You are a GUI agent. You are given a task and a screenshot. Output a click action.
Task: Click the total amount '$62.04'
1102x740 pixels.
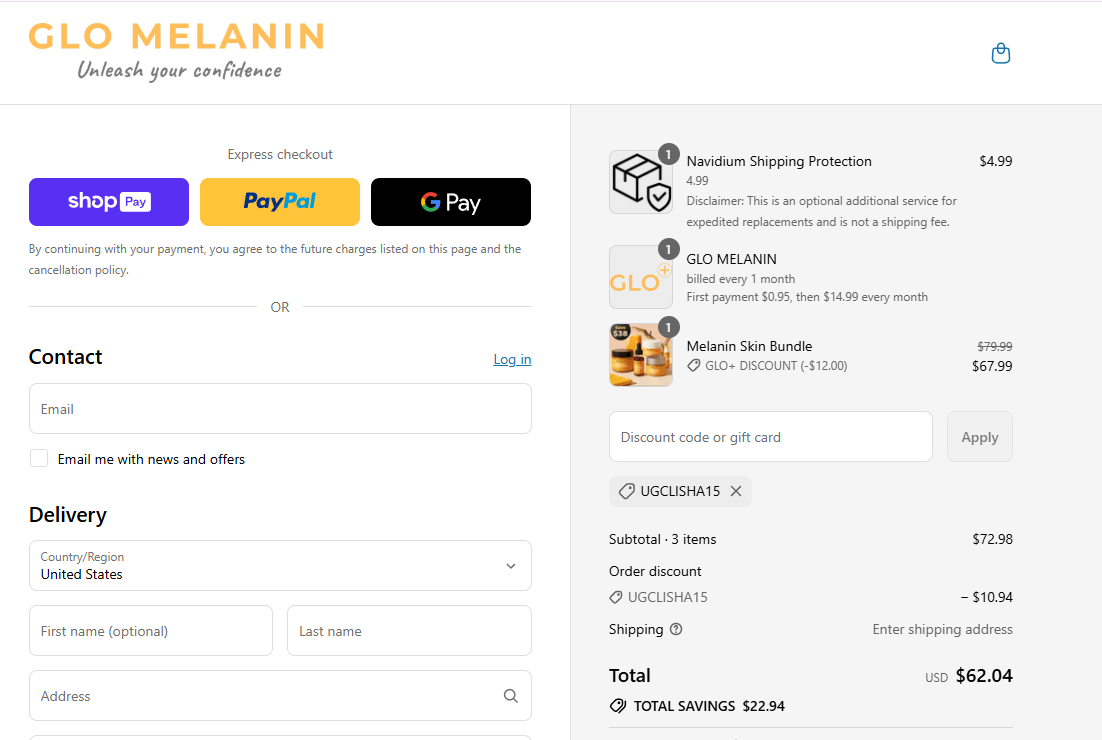pos(984,675)
